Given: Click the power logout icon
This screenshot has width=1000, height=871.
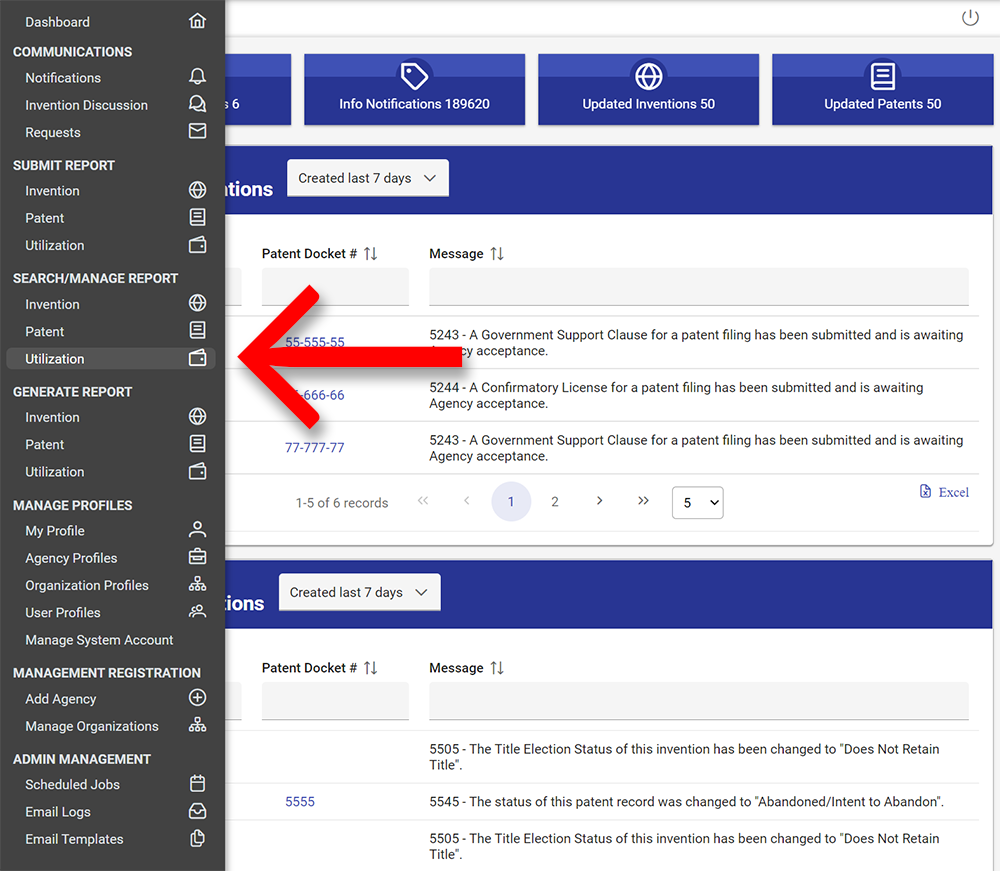Looking at the screenshot, I should click(969, 18).
